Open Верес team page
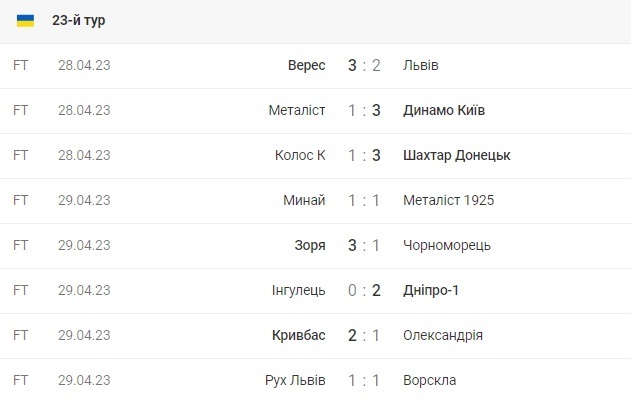The width and height of the screenshot is (631, 401). (306, 65)
